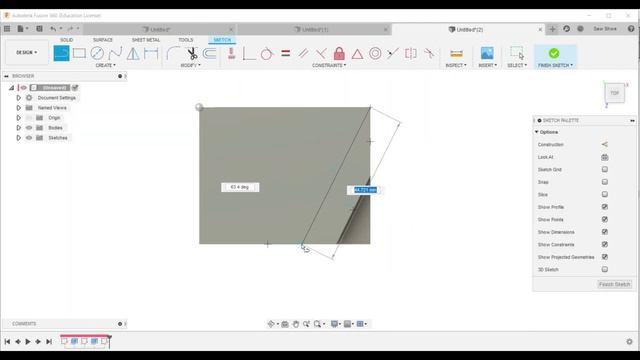
Task: Expand the Named Views node
Action: [x=18, y=108]
